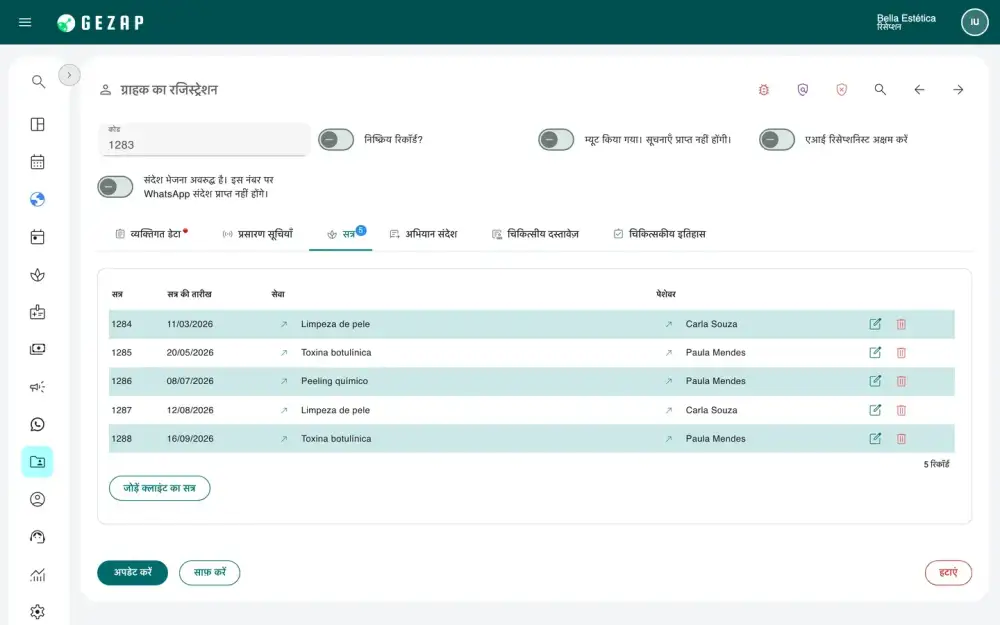1000x625 pixels.
Task: Go to next record arrow
Action: point(958,90)
